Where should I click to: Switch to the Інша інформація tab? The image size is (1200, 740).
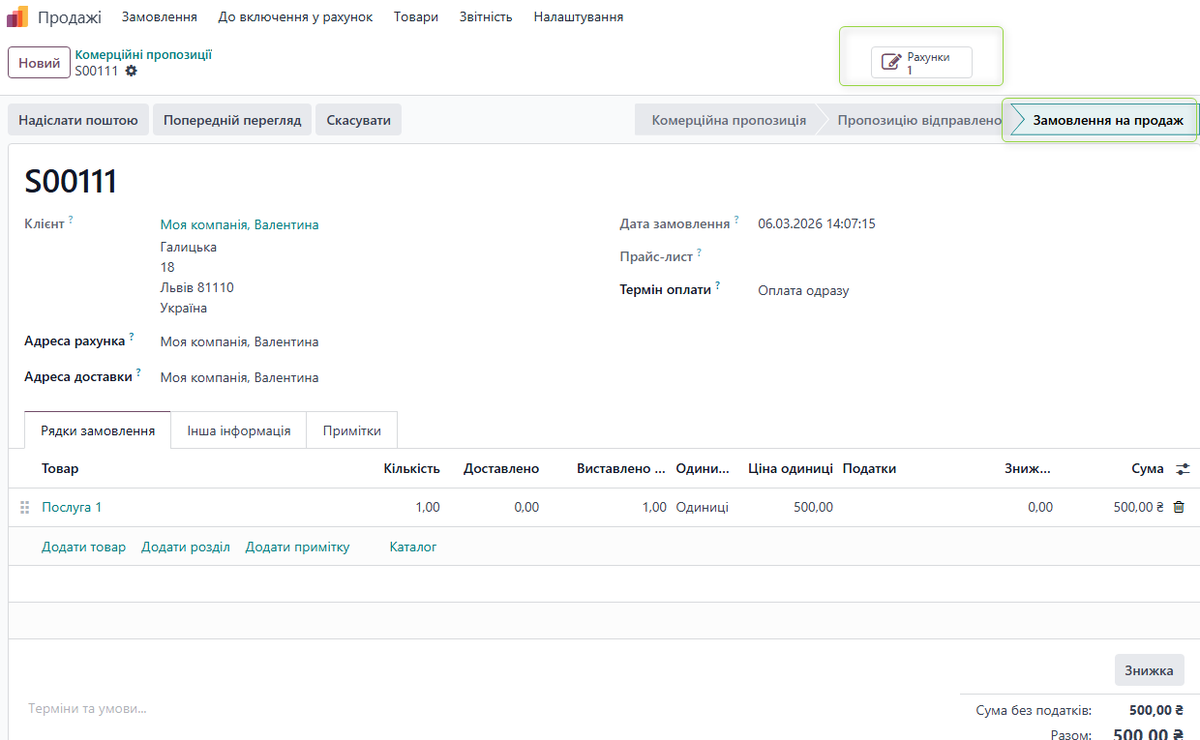point(238,431)
